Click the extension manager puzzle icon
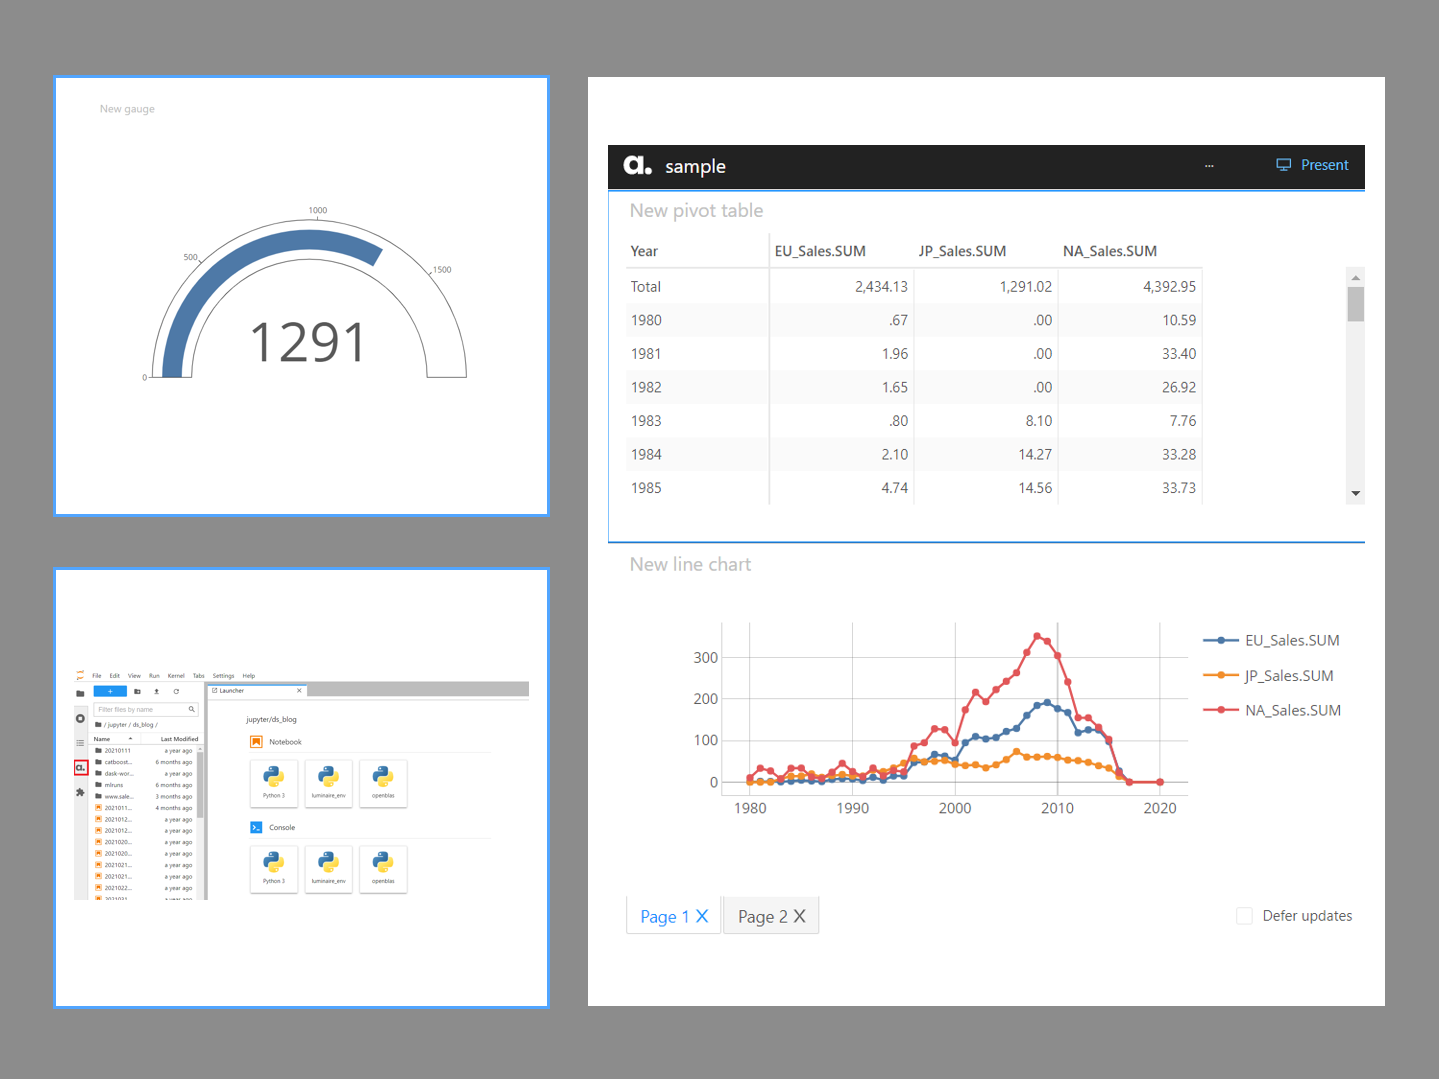Viewport: 1439px width, 1079px height. [80, 792]
